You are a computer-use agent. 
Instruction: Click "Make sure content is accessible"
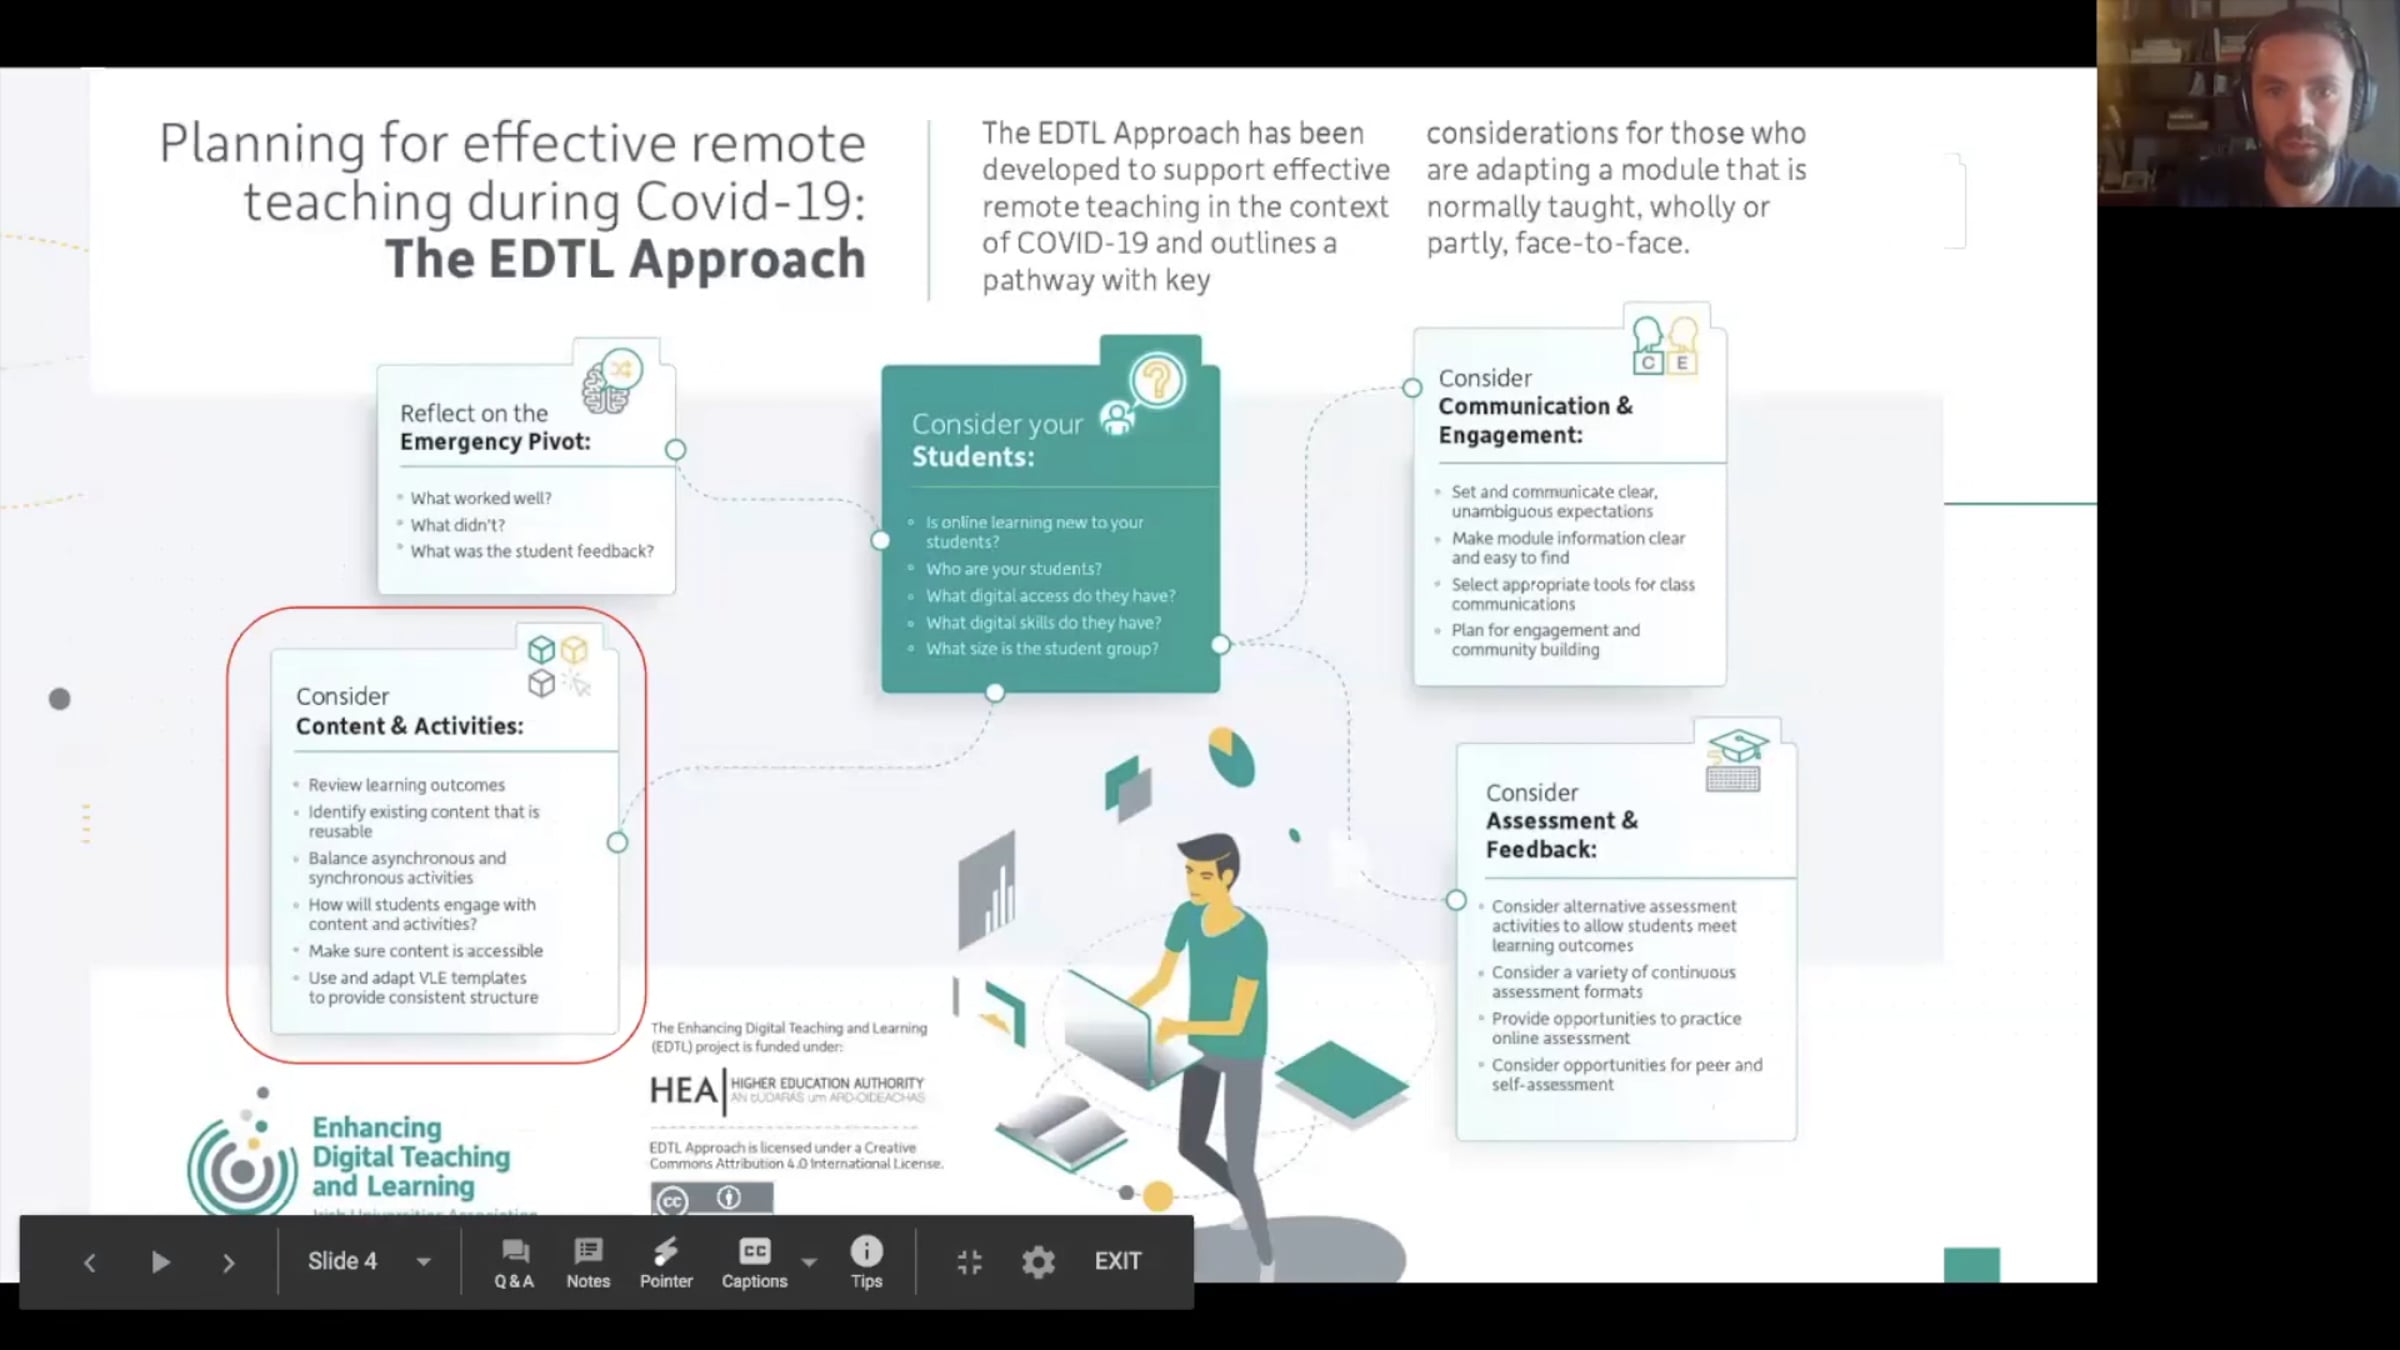tap(425, 951)
